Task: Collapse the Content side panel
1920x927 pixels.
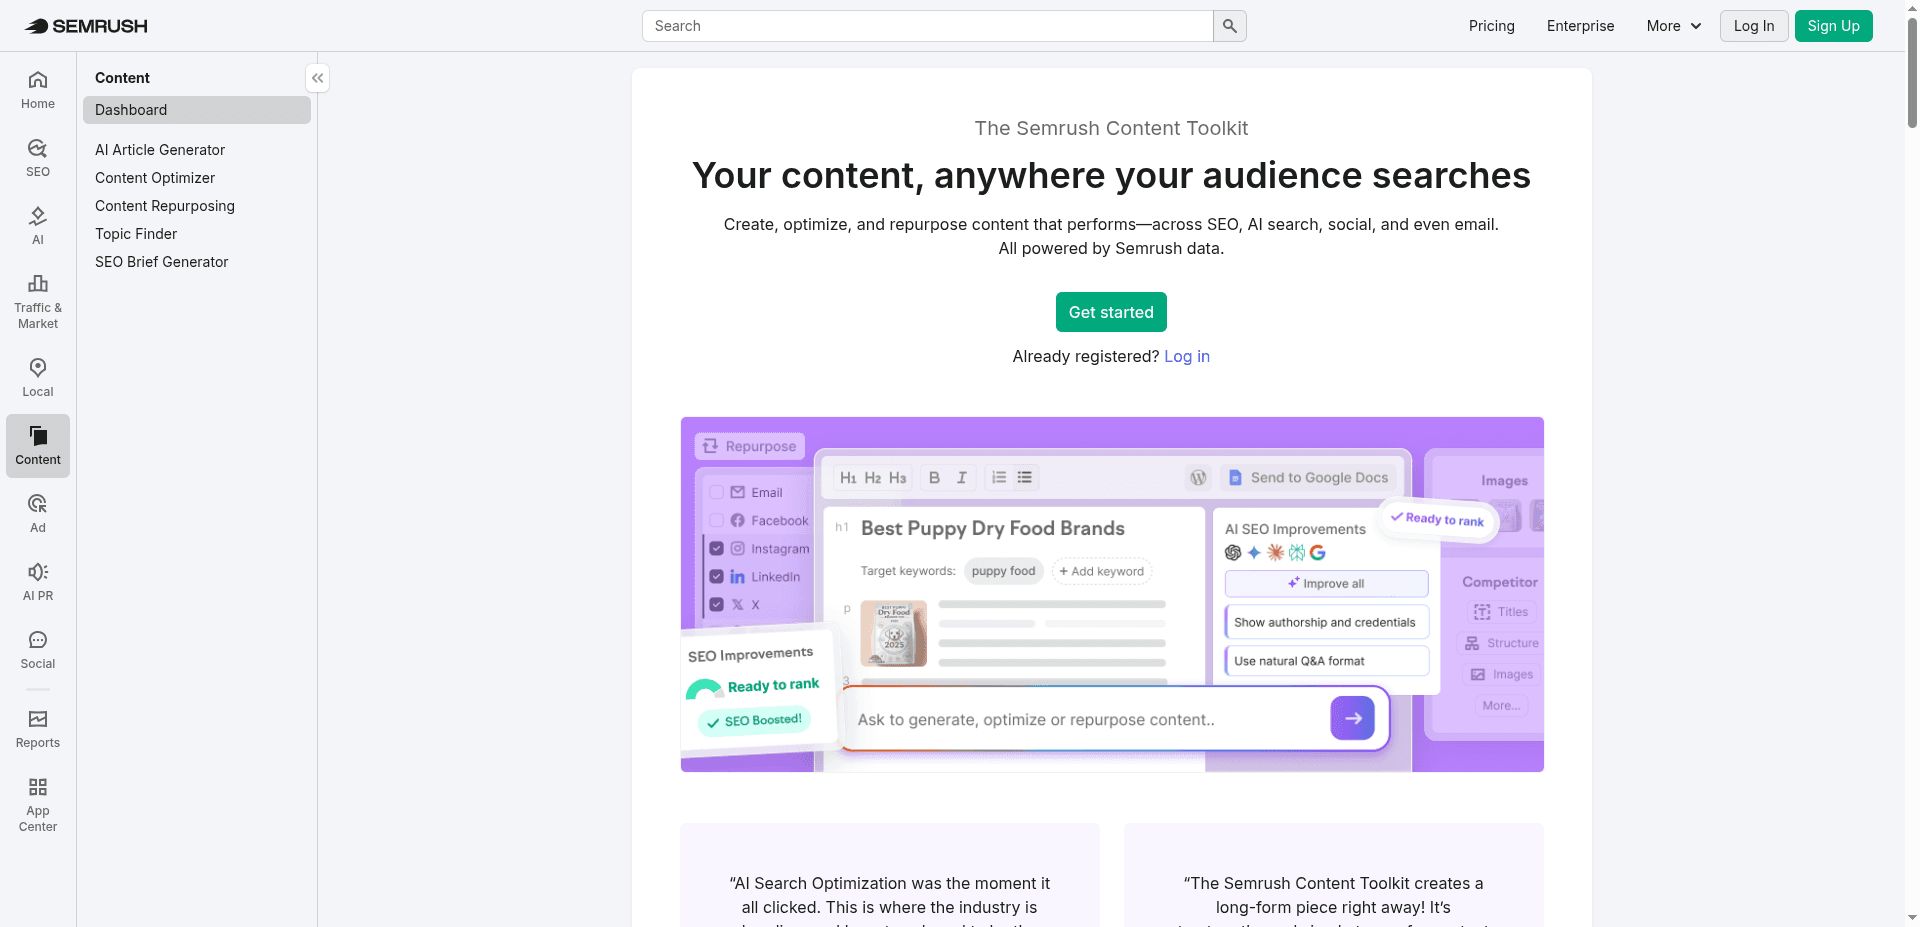Action: (317, 78)
